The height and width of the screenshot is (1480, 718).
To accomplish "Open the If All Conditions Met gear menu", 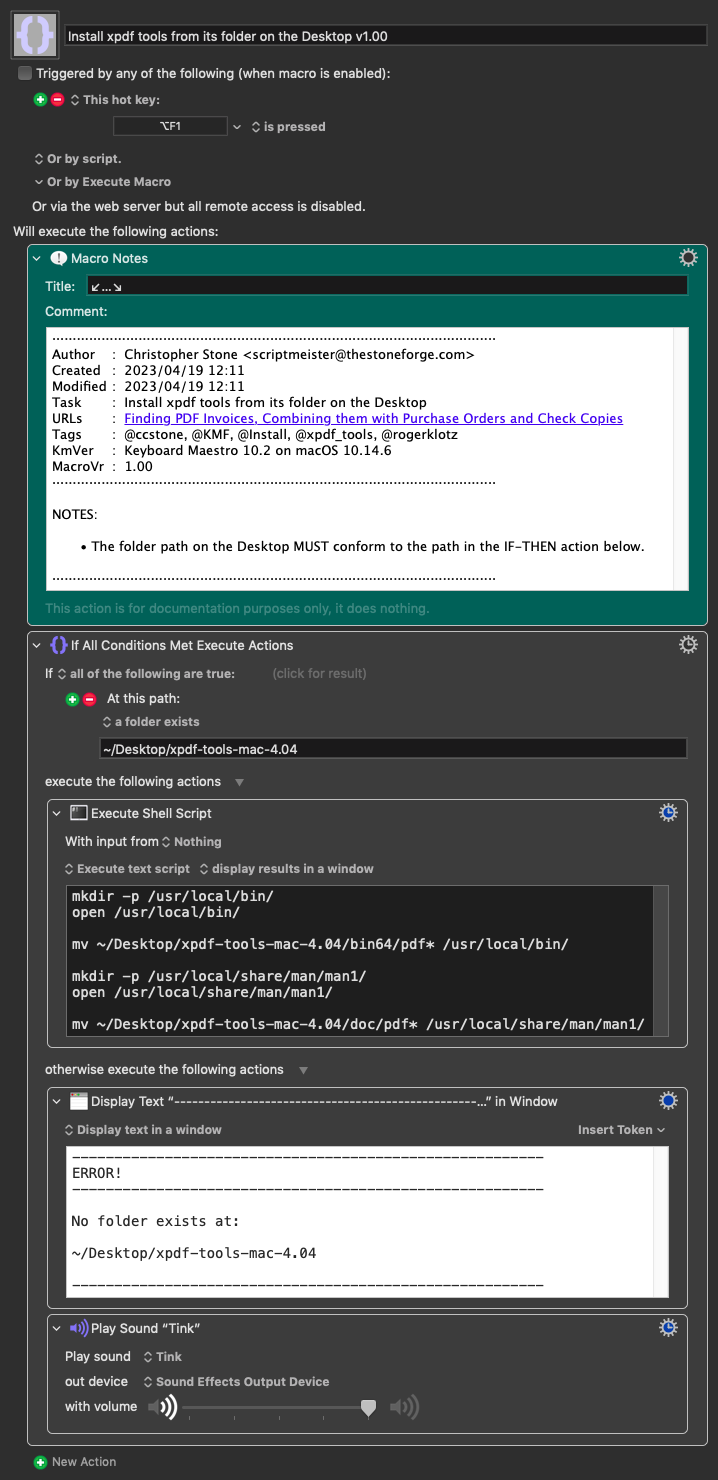I will coord(688,645).
